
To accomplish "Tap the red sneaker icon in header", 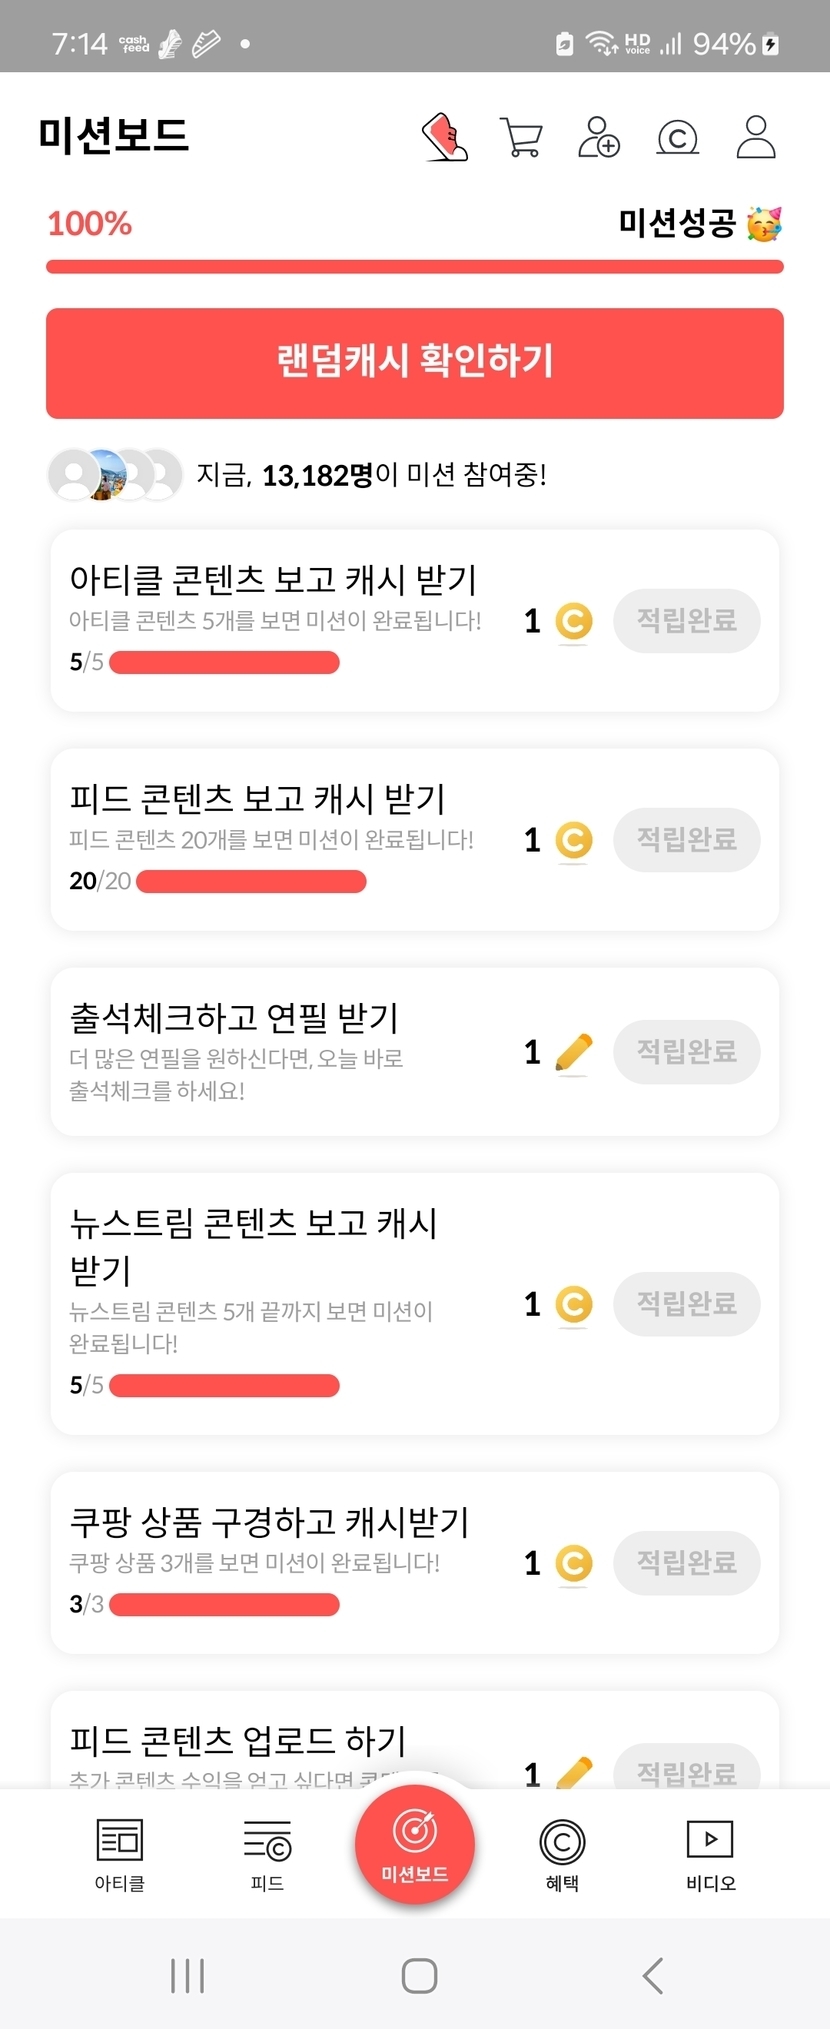I will 445,137.
